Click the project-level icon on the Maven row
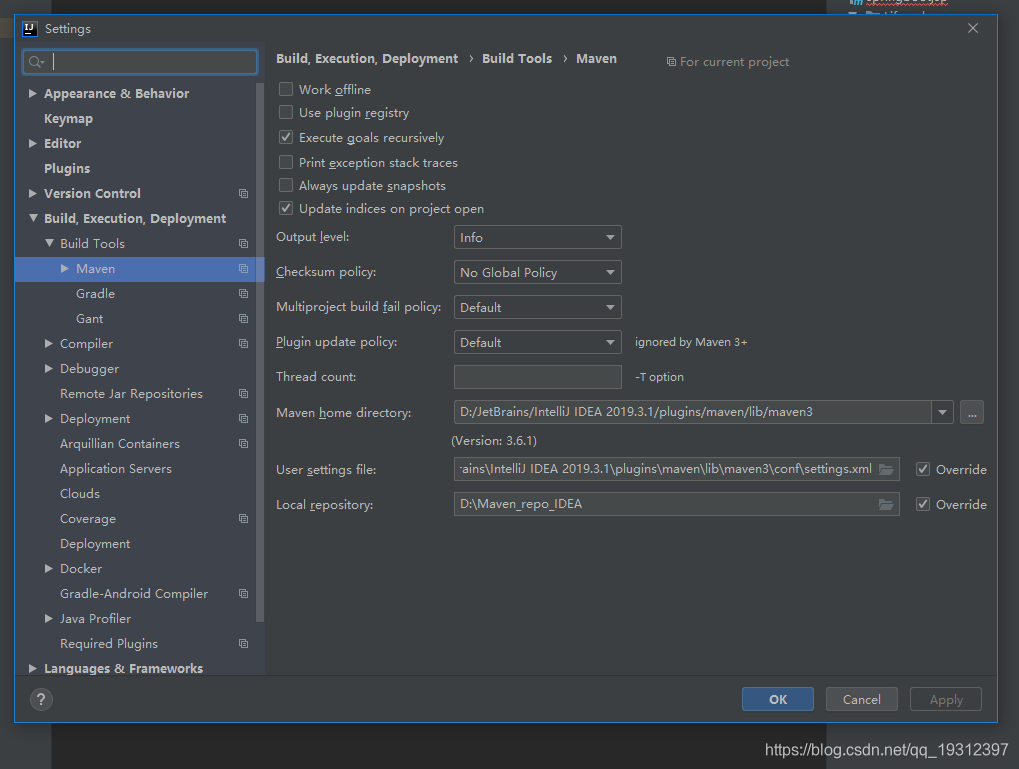Image resolution: width=1019 pixels, height=769 pixels. 244,268
